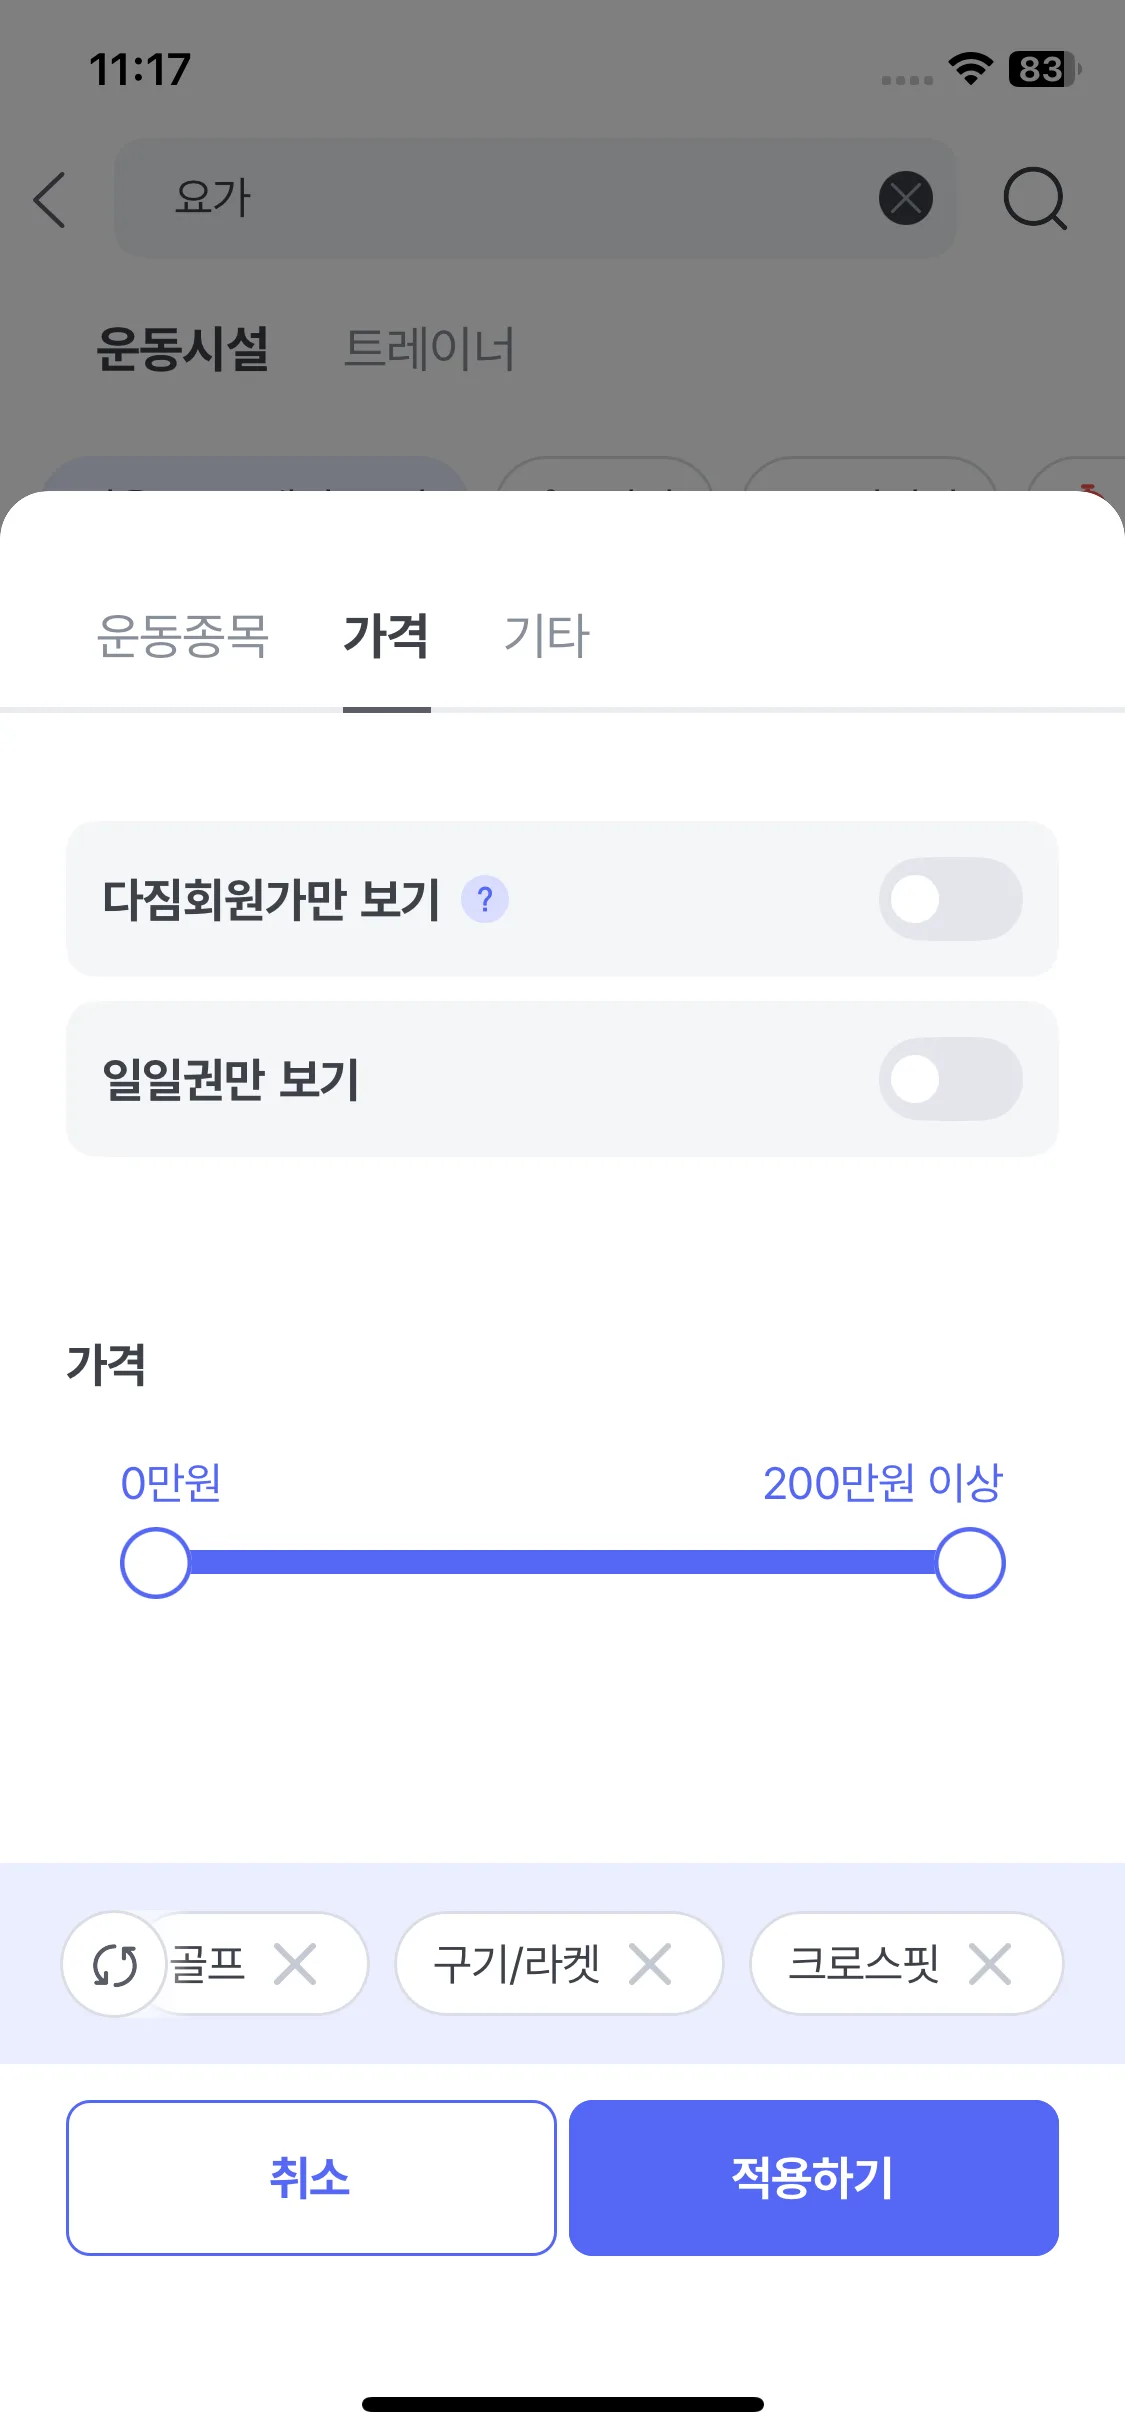Tap the back arrow icon
Viewport: 1125px width, 2436px height.
click(x=50, y=200)
